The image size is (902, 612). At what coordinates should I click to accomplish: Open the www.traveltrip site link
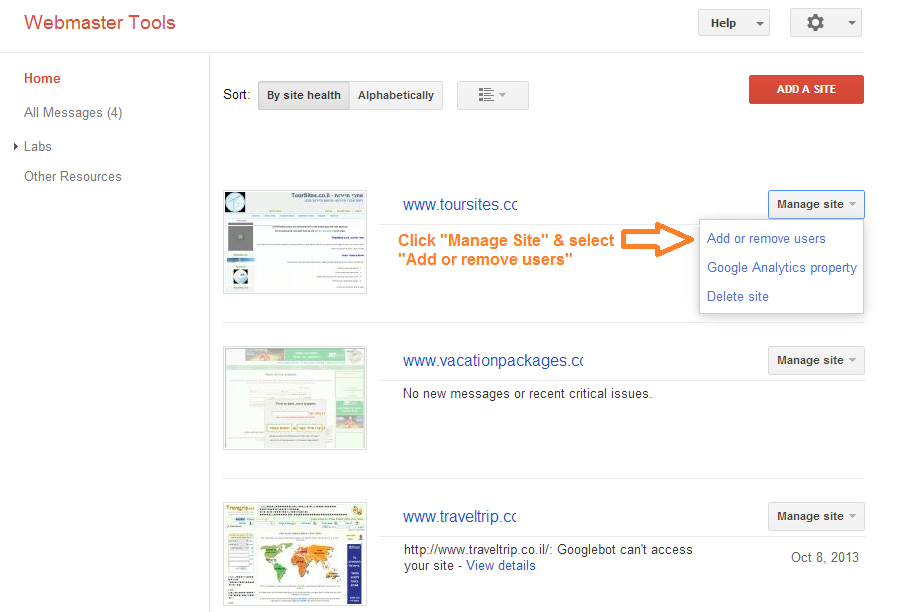[x=459, y=517]
